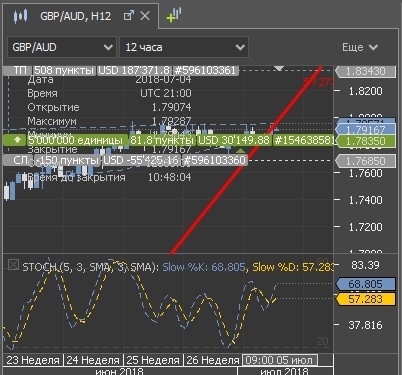Open the GBP/AUD instrument dropdown
Image resolution: width=402 pixels, height=375 pixels.
coord(62,47)
